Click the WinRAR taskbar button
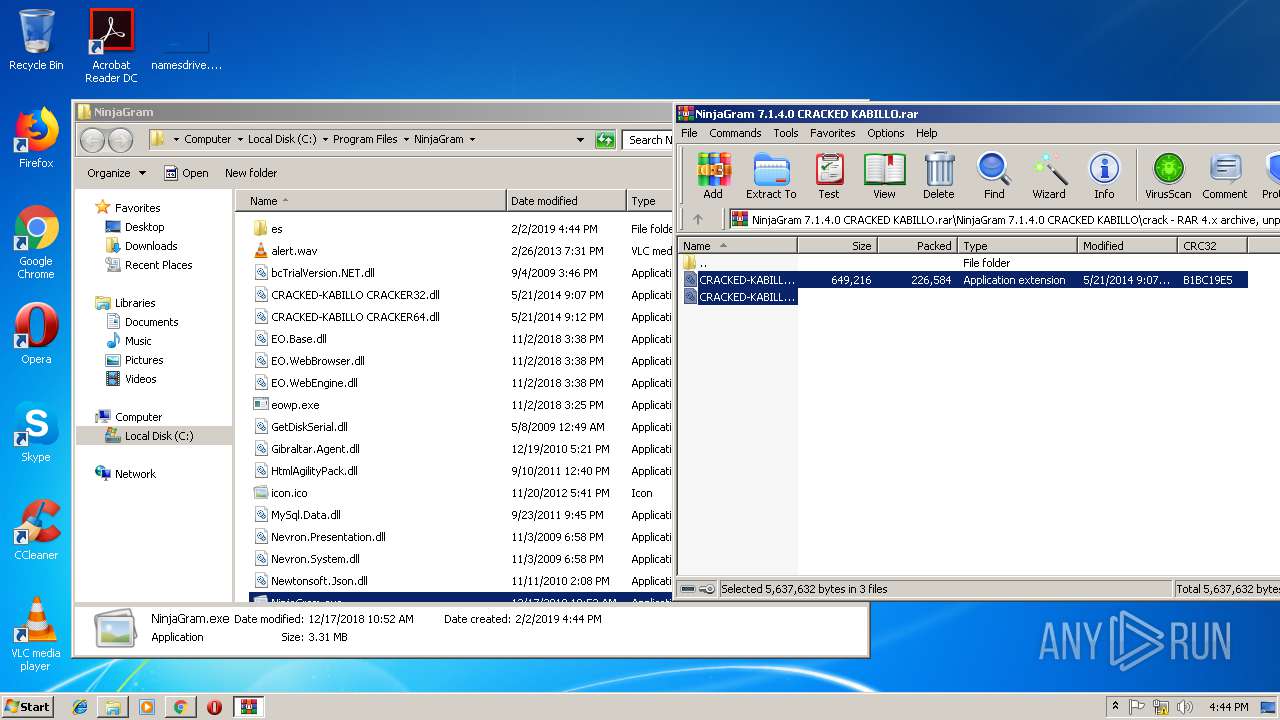Image resolution: width=1280 pixels, height=720 pixels. click(248, 707)
